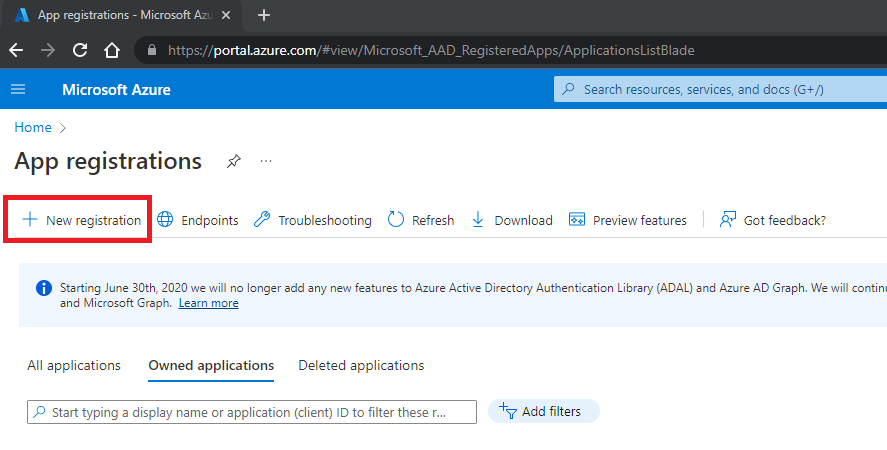Select the Owned applications tab
Image resolution: width=887 pixels, height=450 pixels.
tap(211, 366)
